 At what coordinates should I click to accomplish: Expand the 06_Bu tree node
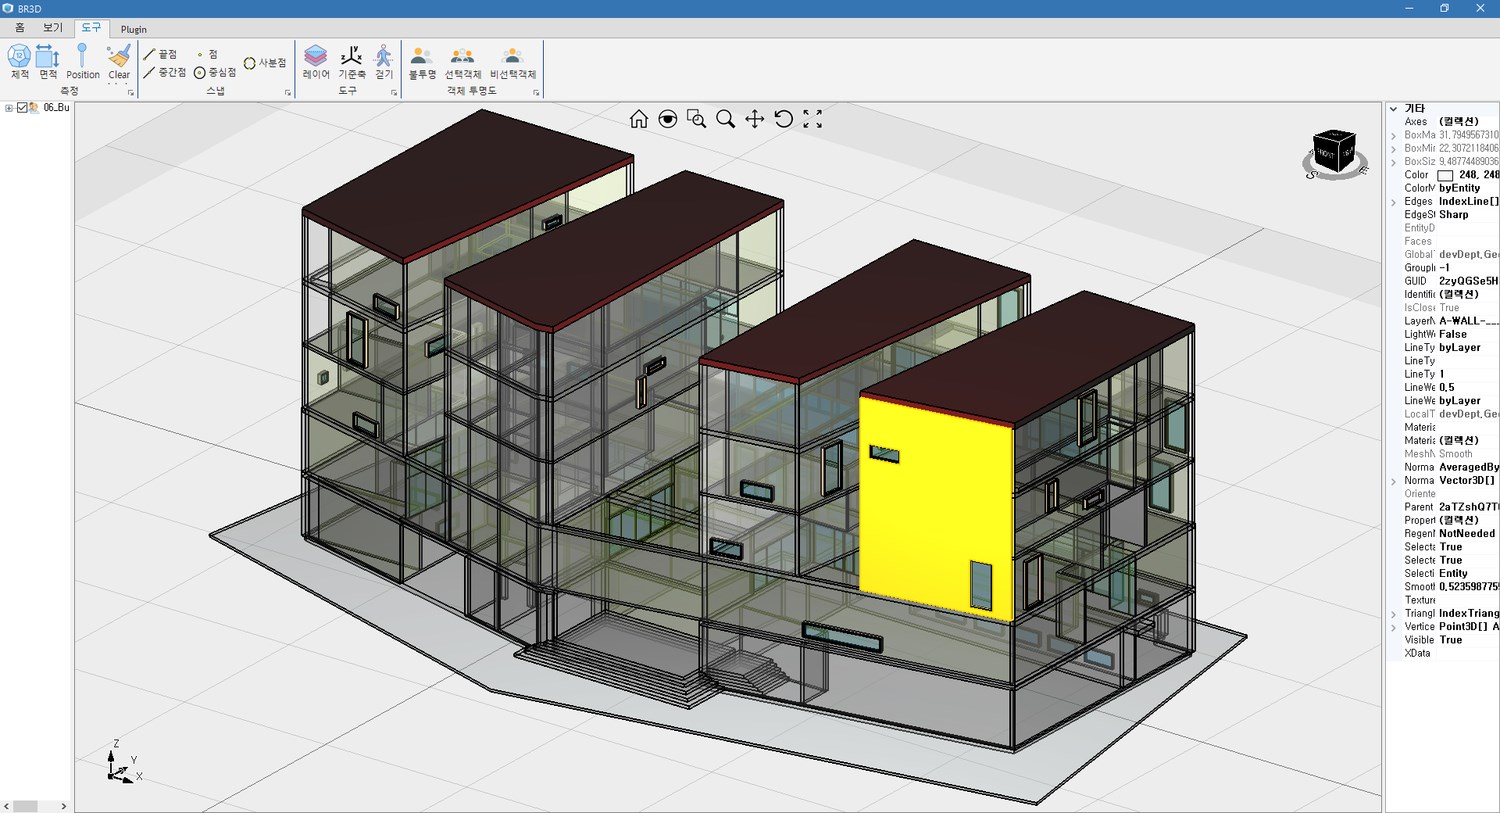point(9,107)
